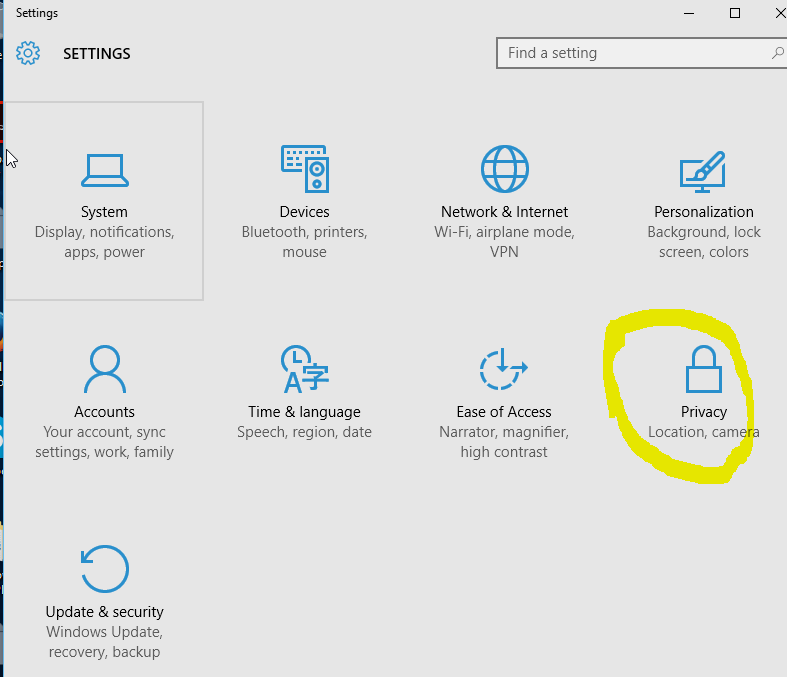Open the Personalization paintbrush icon
The image size is (787, 677).
pyautogui.click(x=703, y=172)
